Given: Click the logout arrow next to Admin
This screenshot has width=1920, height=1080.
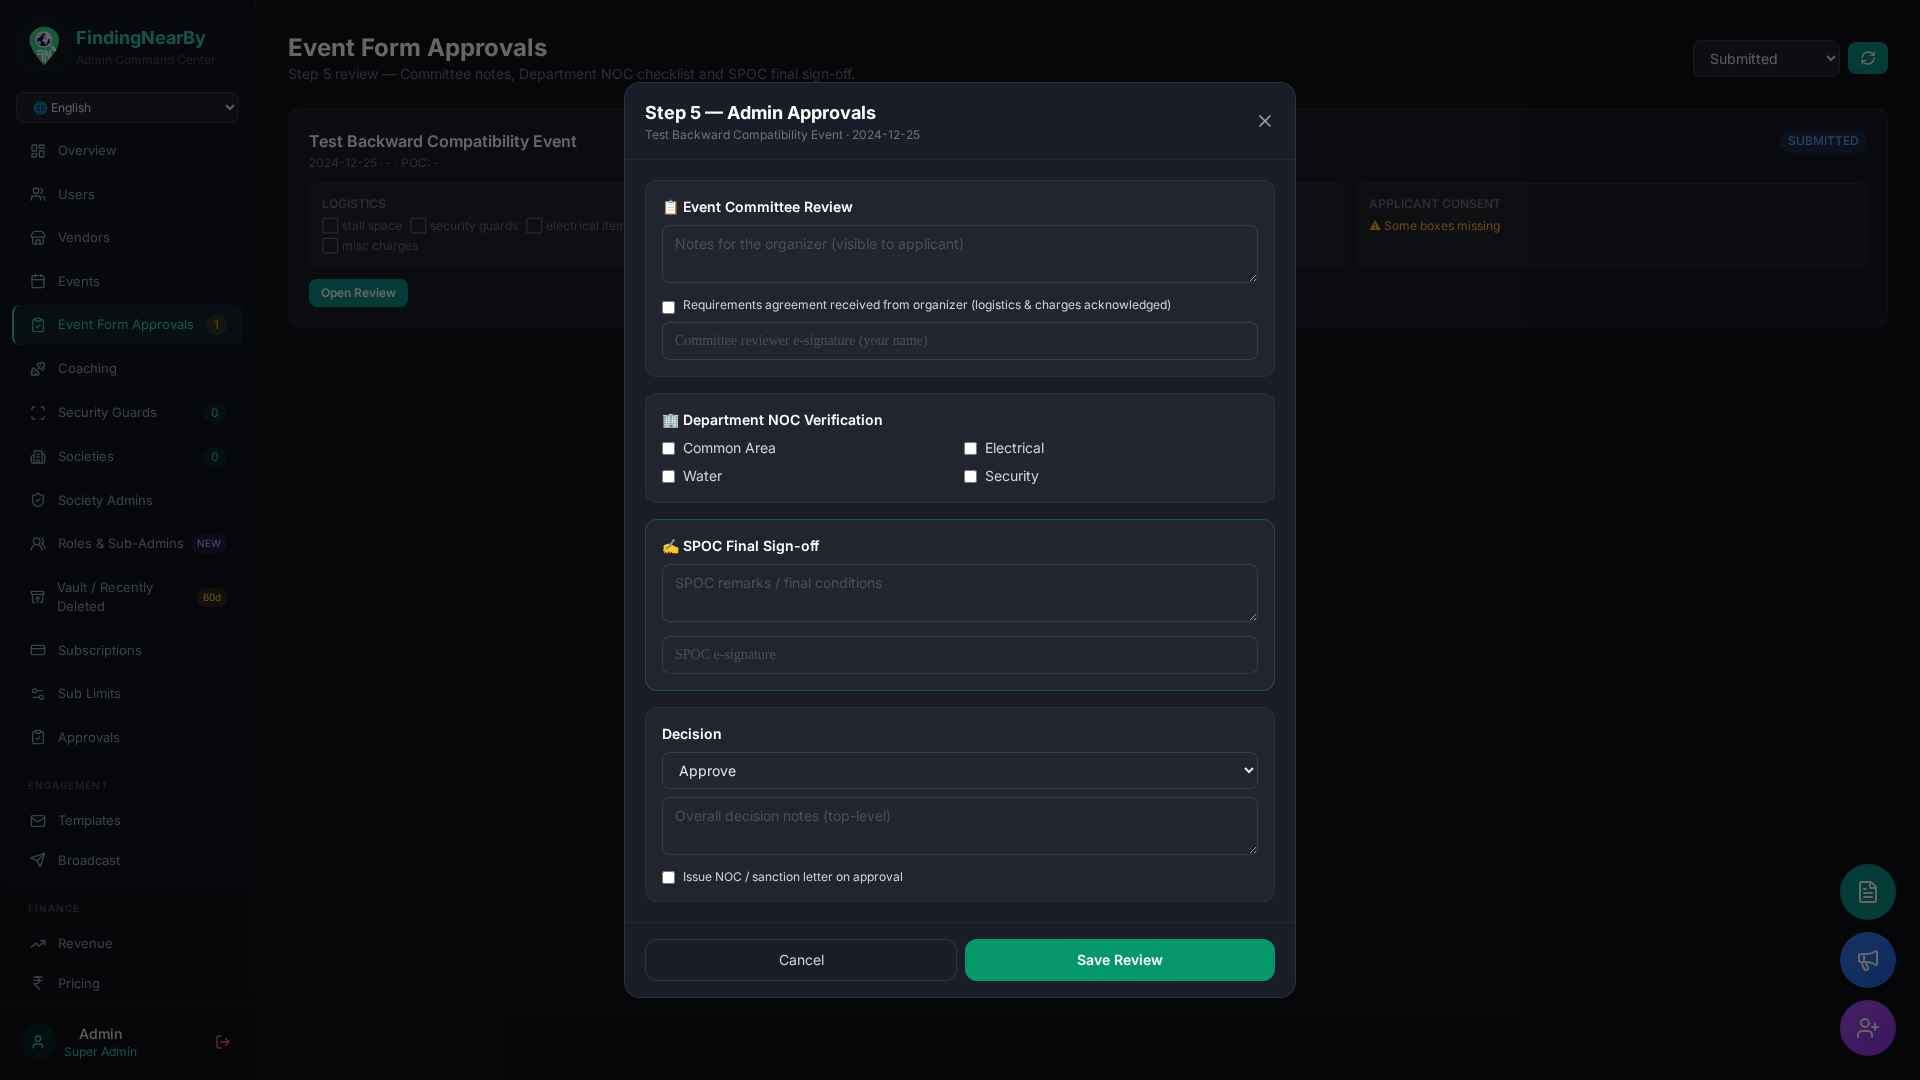Looking at the screenshot, I should [222, 1042].
